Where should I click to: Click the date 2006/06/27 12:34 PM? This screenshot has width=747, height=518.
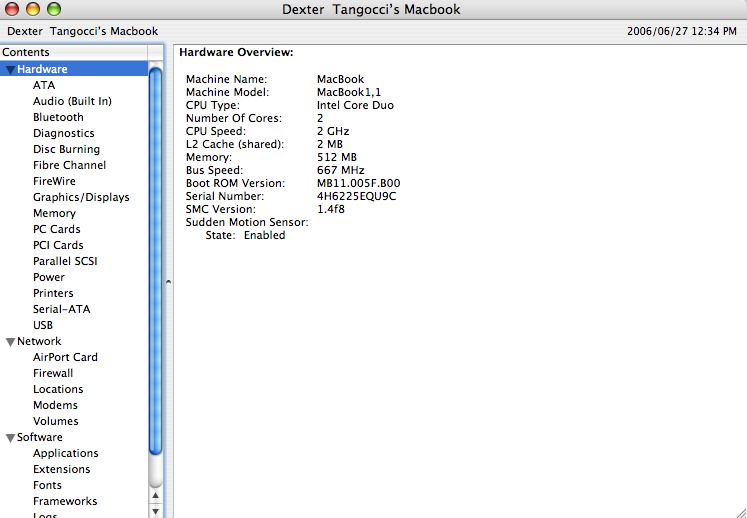[x=682, y=31]
